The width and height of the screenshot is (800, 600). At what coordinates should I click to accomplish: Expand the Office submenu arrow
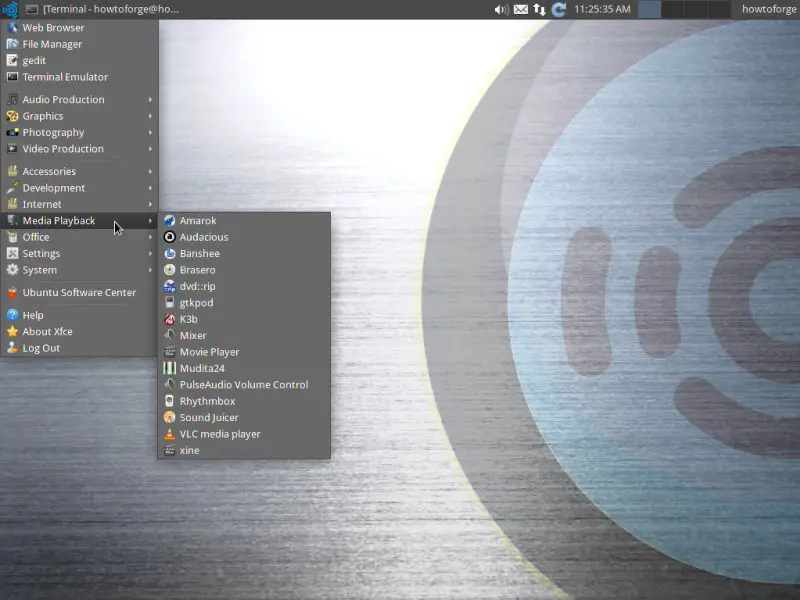(x=150, y=237)
